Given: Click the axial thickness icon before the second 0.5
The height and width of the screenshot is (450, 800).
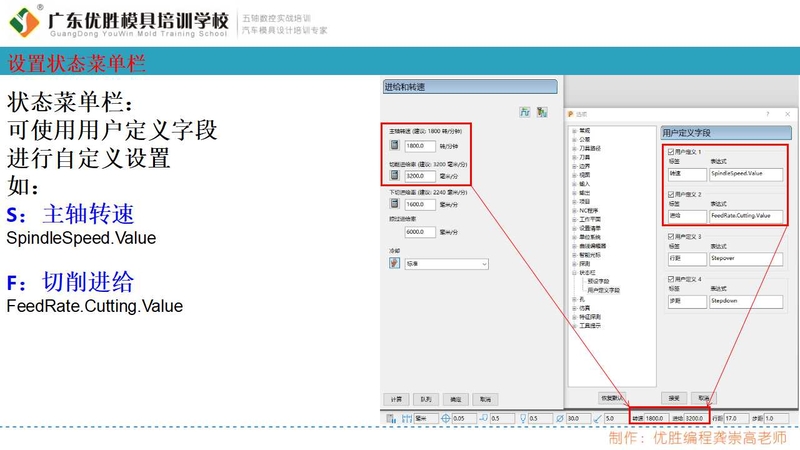Looking at the screenshot, I should click(x=523, y=418).
